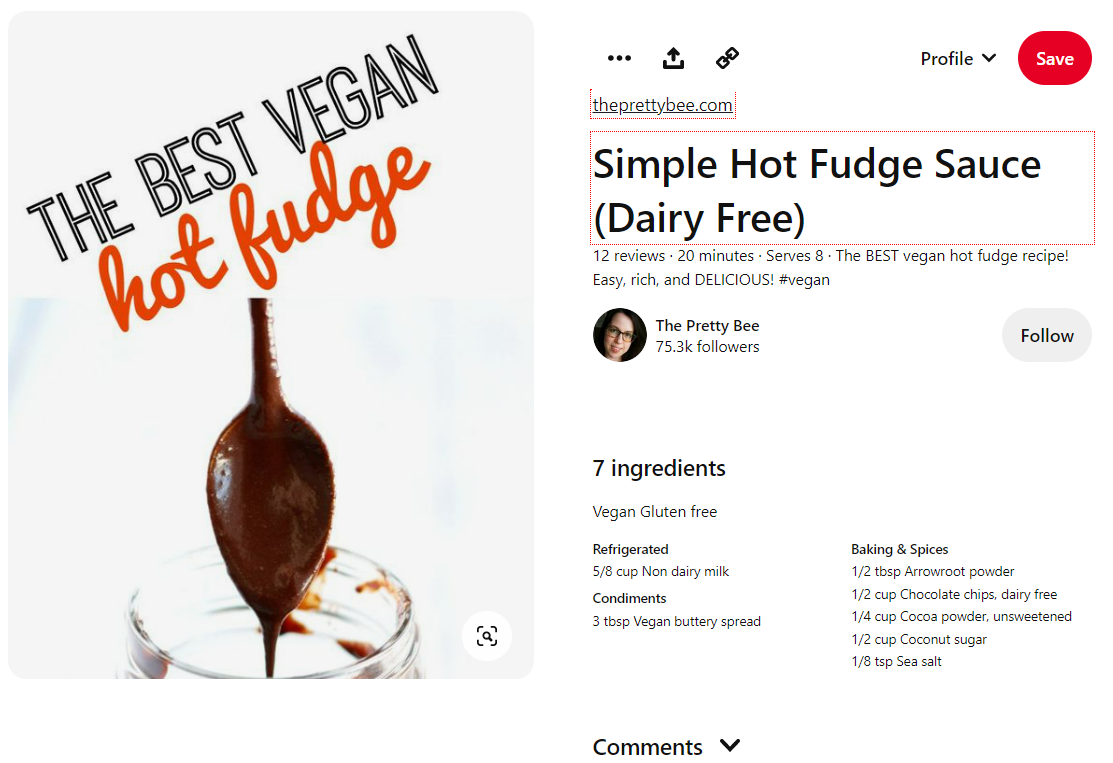Visit theprettybee.com source link
This screenshot has width=1113, height=763.
[x=662, y=105]
